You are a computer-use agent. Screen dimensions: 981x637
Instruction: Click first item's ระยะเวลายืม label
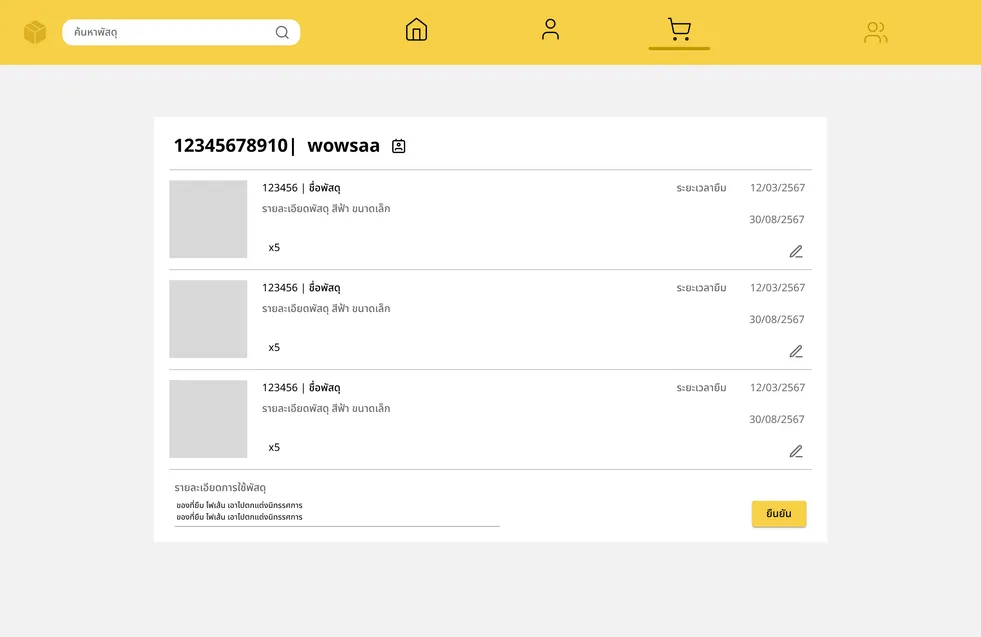[x=701, y=188]
